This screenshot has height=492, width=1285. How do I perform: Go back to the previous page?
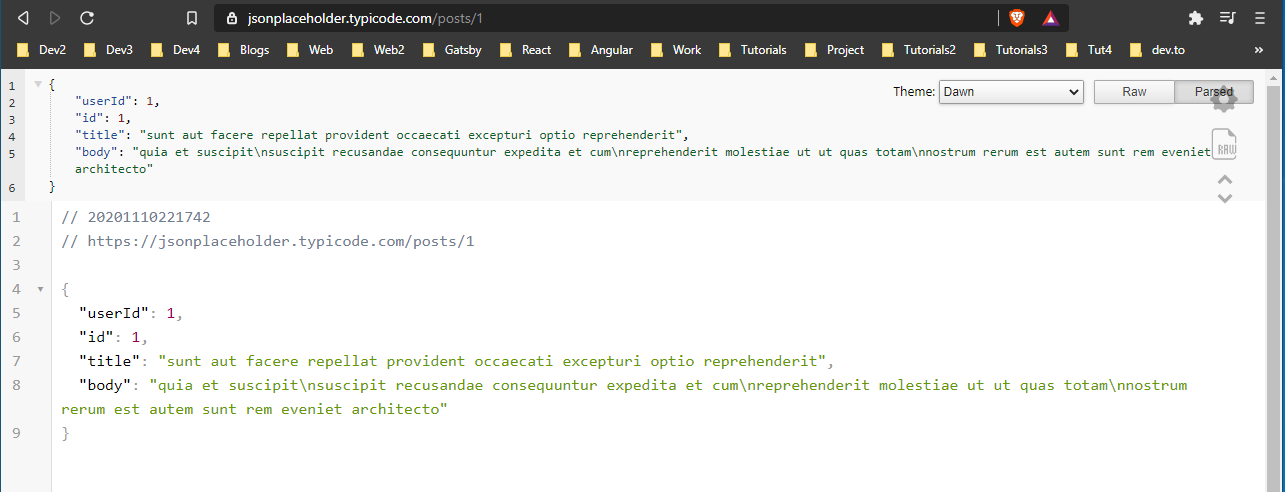pos(24,18)
